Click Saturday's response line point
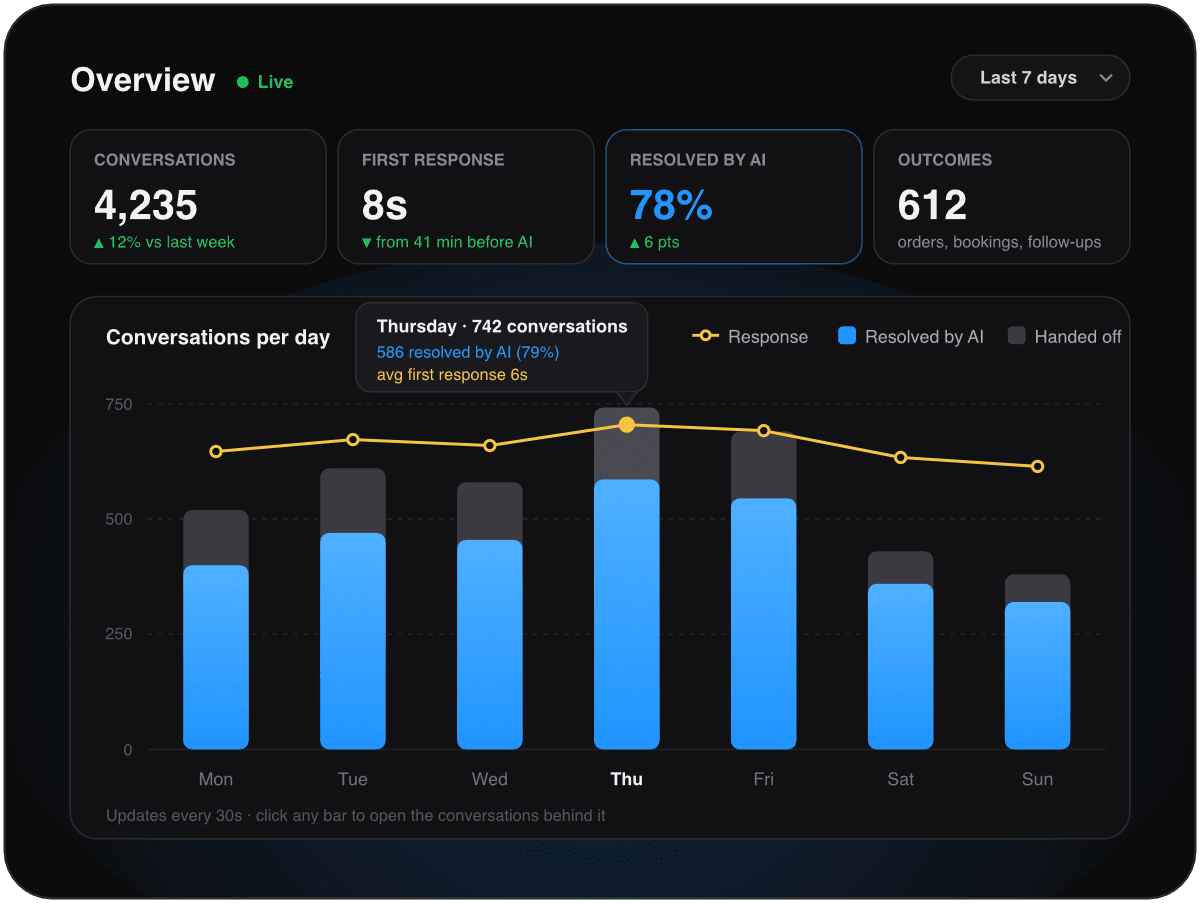 coord(901,458)
